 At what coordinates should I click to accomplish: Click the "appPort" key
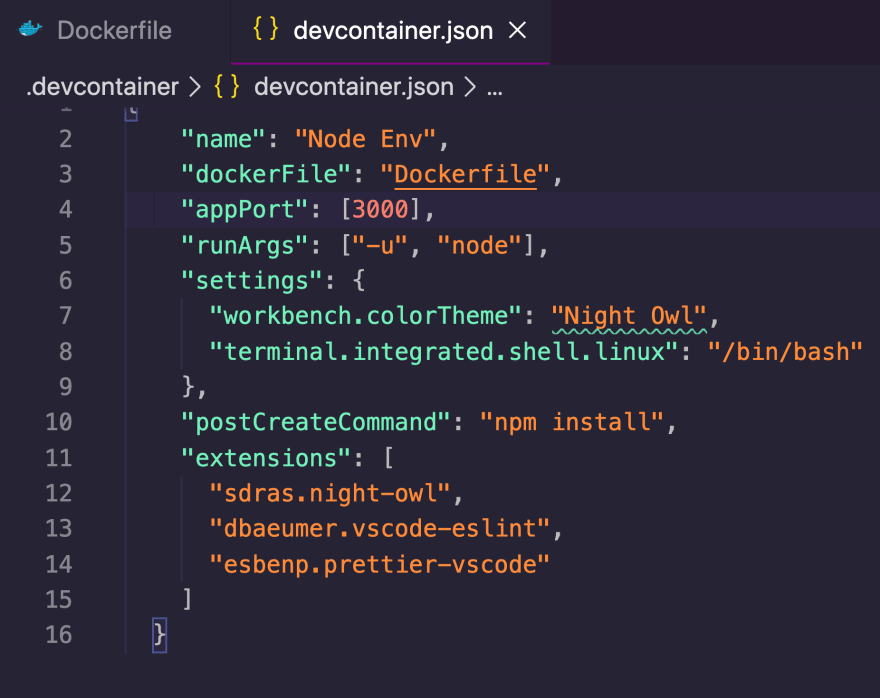245,210
